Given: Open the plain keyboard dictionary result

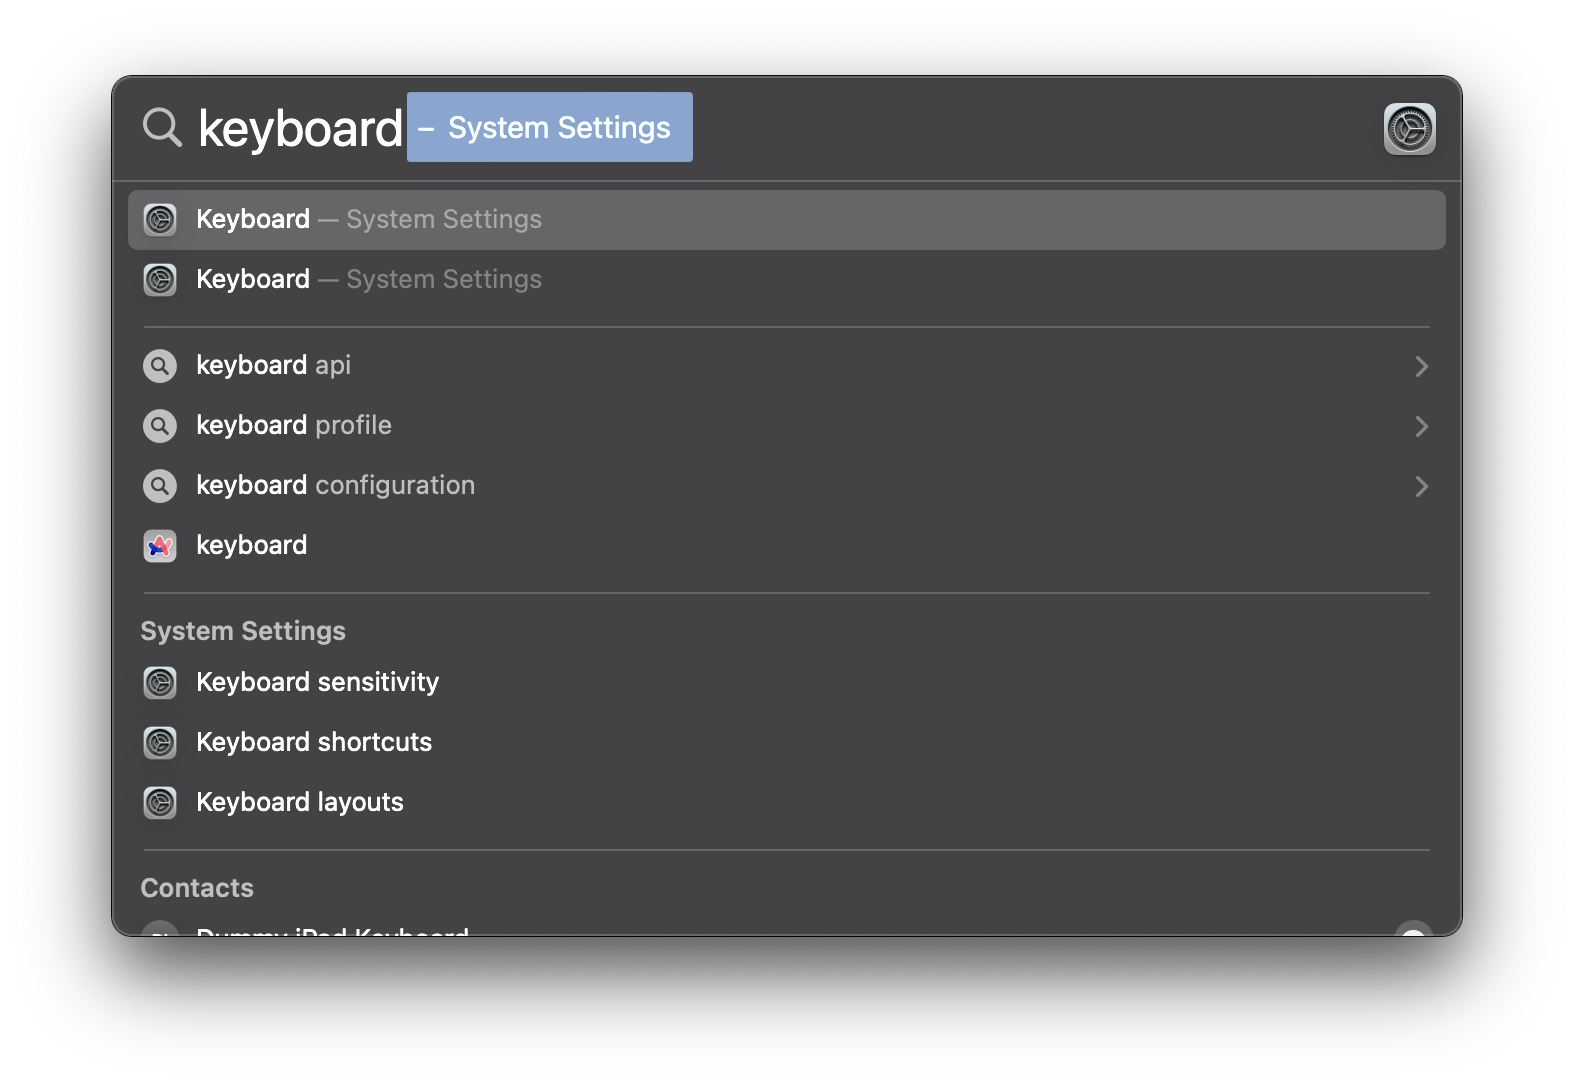Looking at the screenshot, I should pyautogui.click(x=786, y=546).
